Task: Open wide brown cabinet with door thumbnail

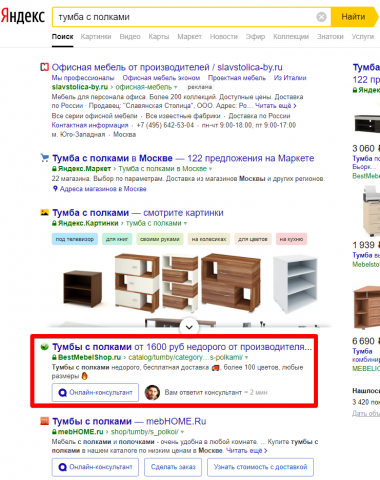Action: coord(231,283)
